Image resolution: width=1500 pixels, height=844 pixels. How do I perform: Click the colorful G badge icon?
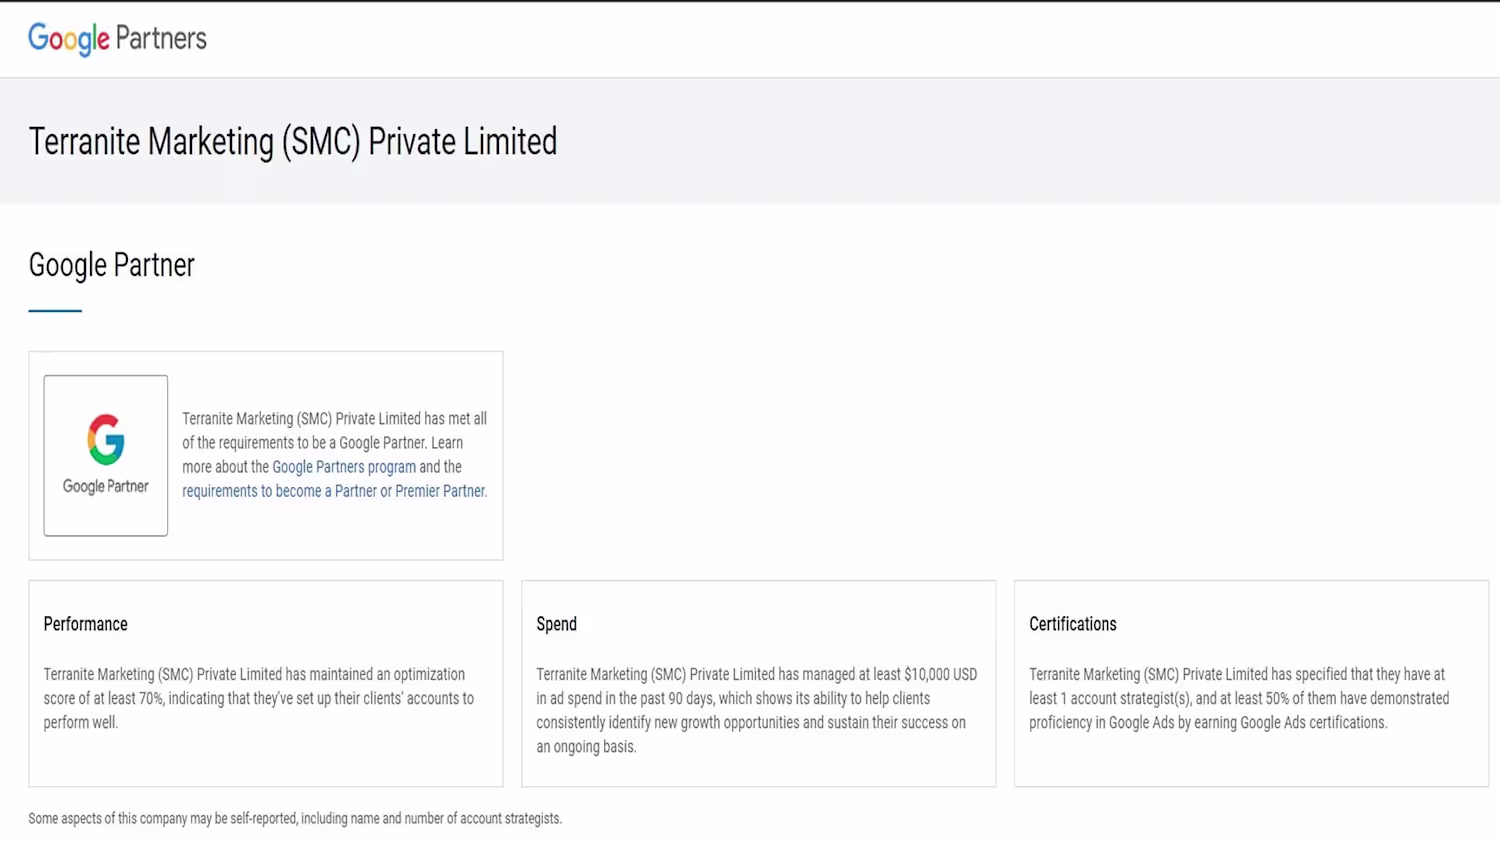(106, 439)
